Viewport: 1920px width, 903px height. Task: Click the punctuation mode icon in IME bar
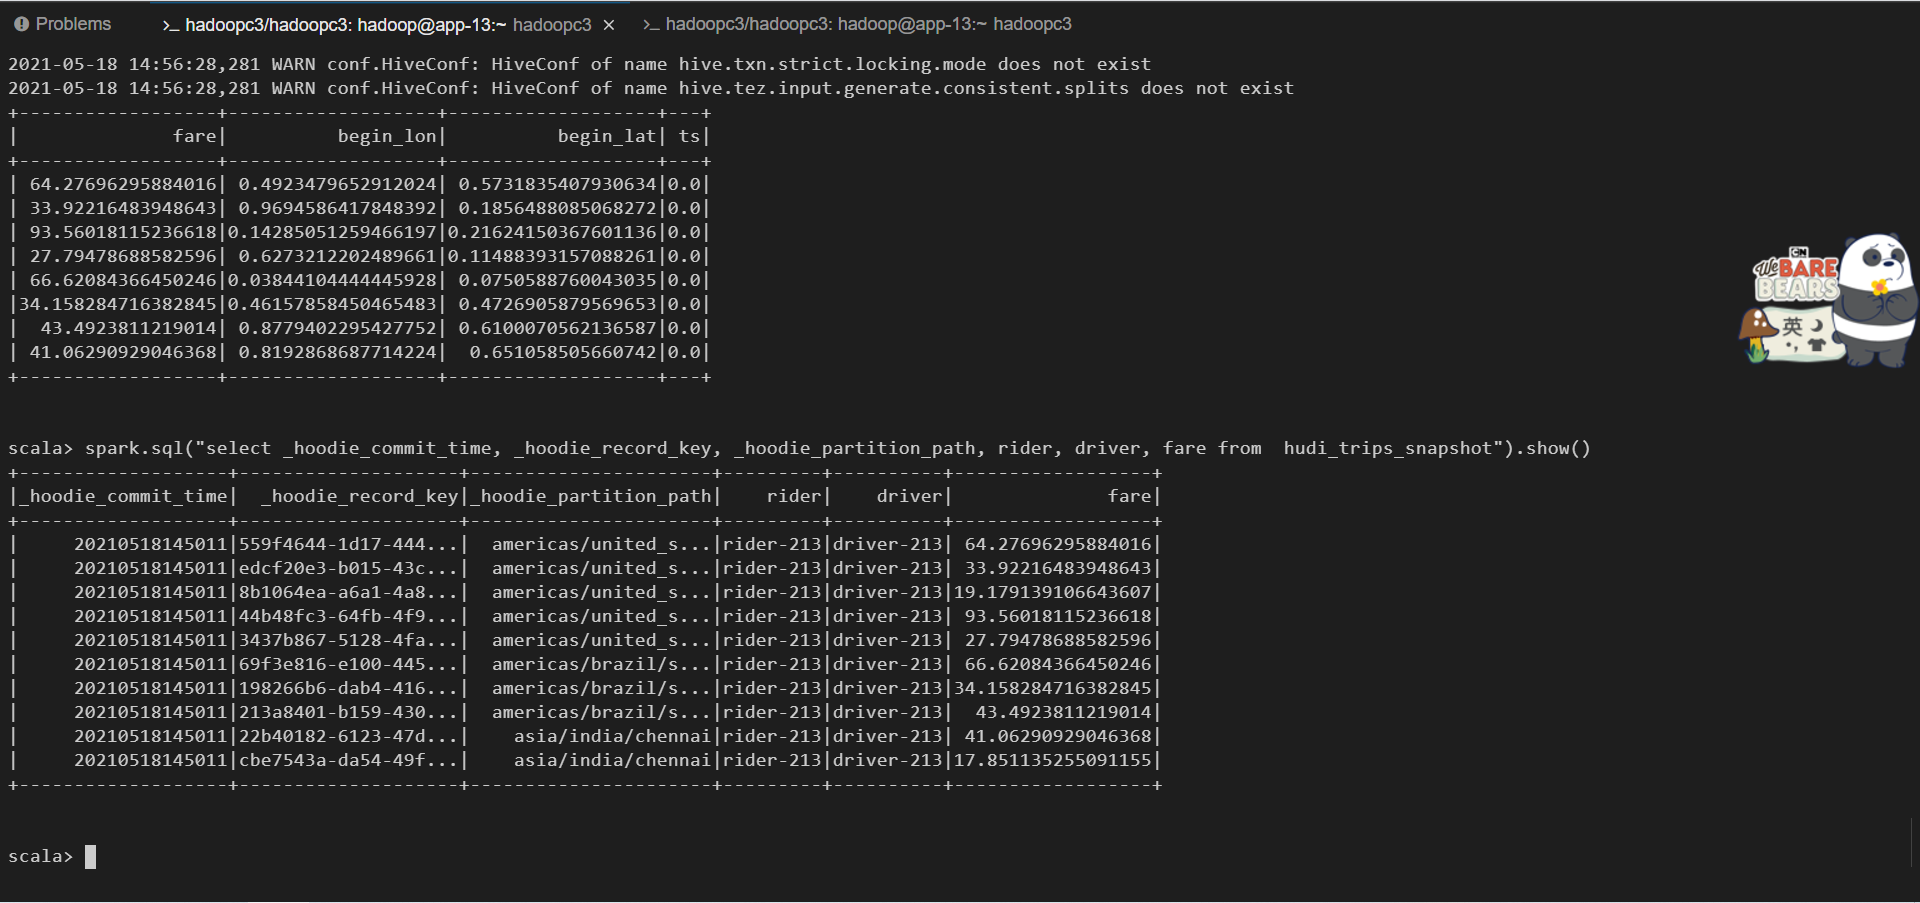[x=1792, y=346]
